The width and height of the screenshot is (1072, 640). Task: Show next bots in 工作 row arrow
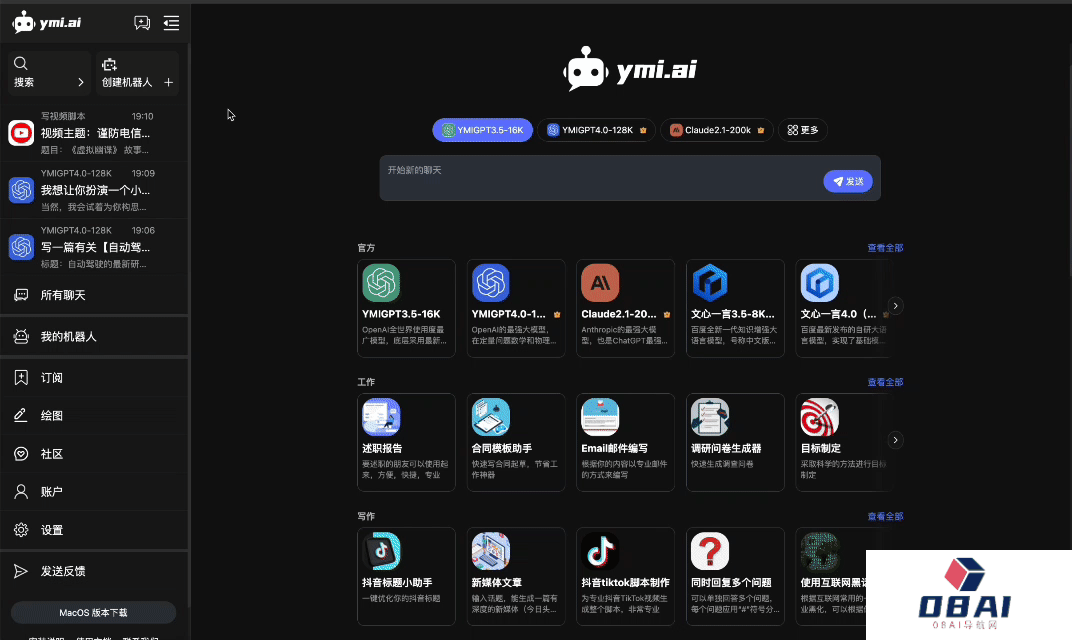coord(895,440)
